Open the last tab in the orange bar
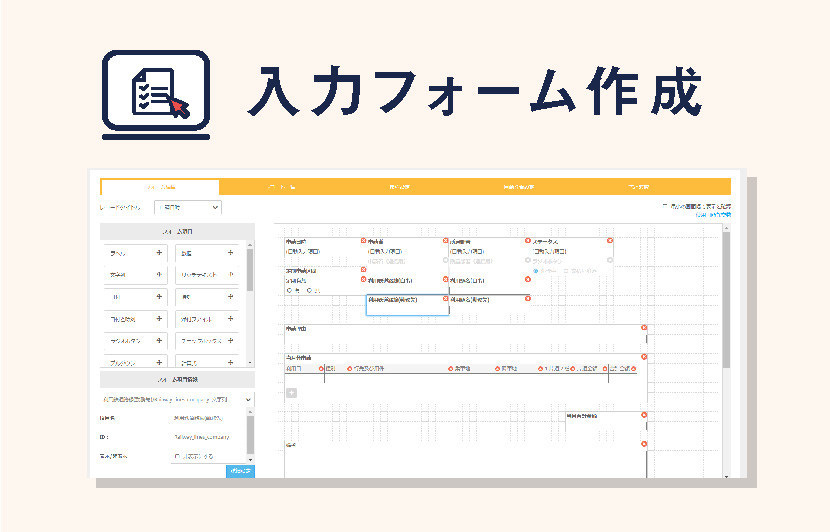Screen dimensions: 830x532 coord(639,187)
